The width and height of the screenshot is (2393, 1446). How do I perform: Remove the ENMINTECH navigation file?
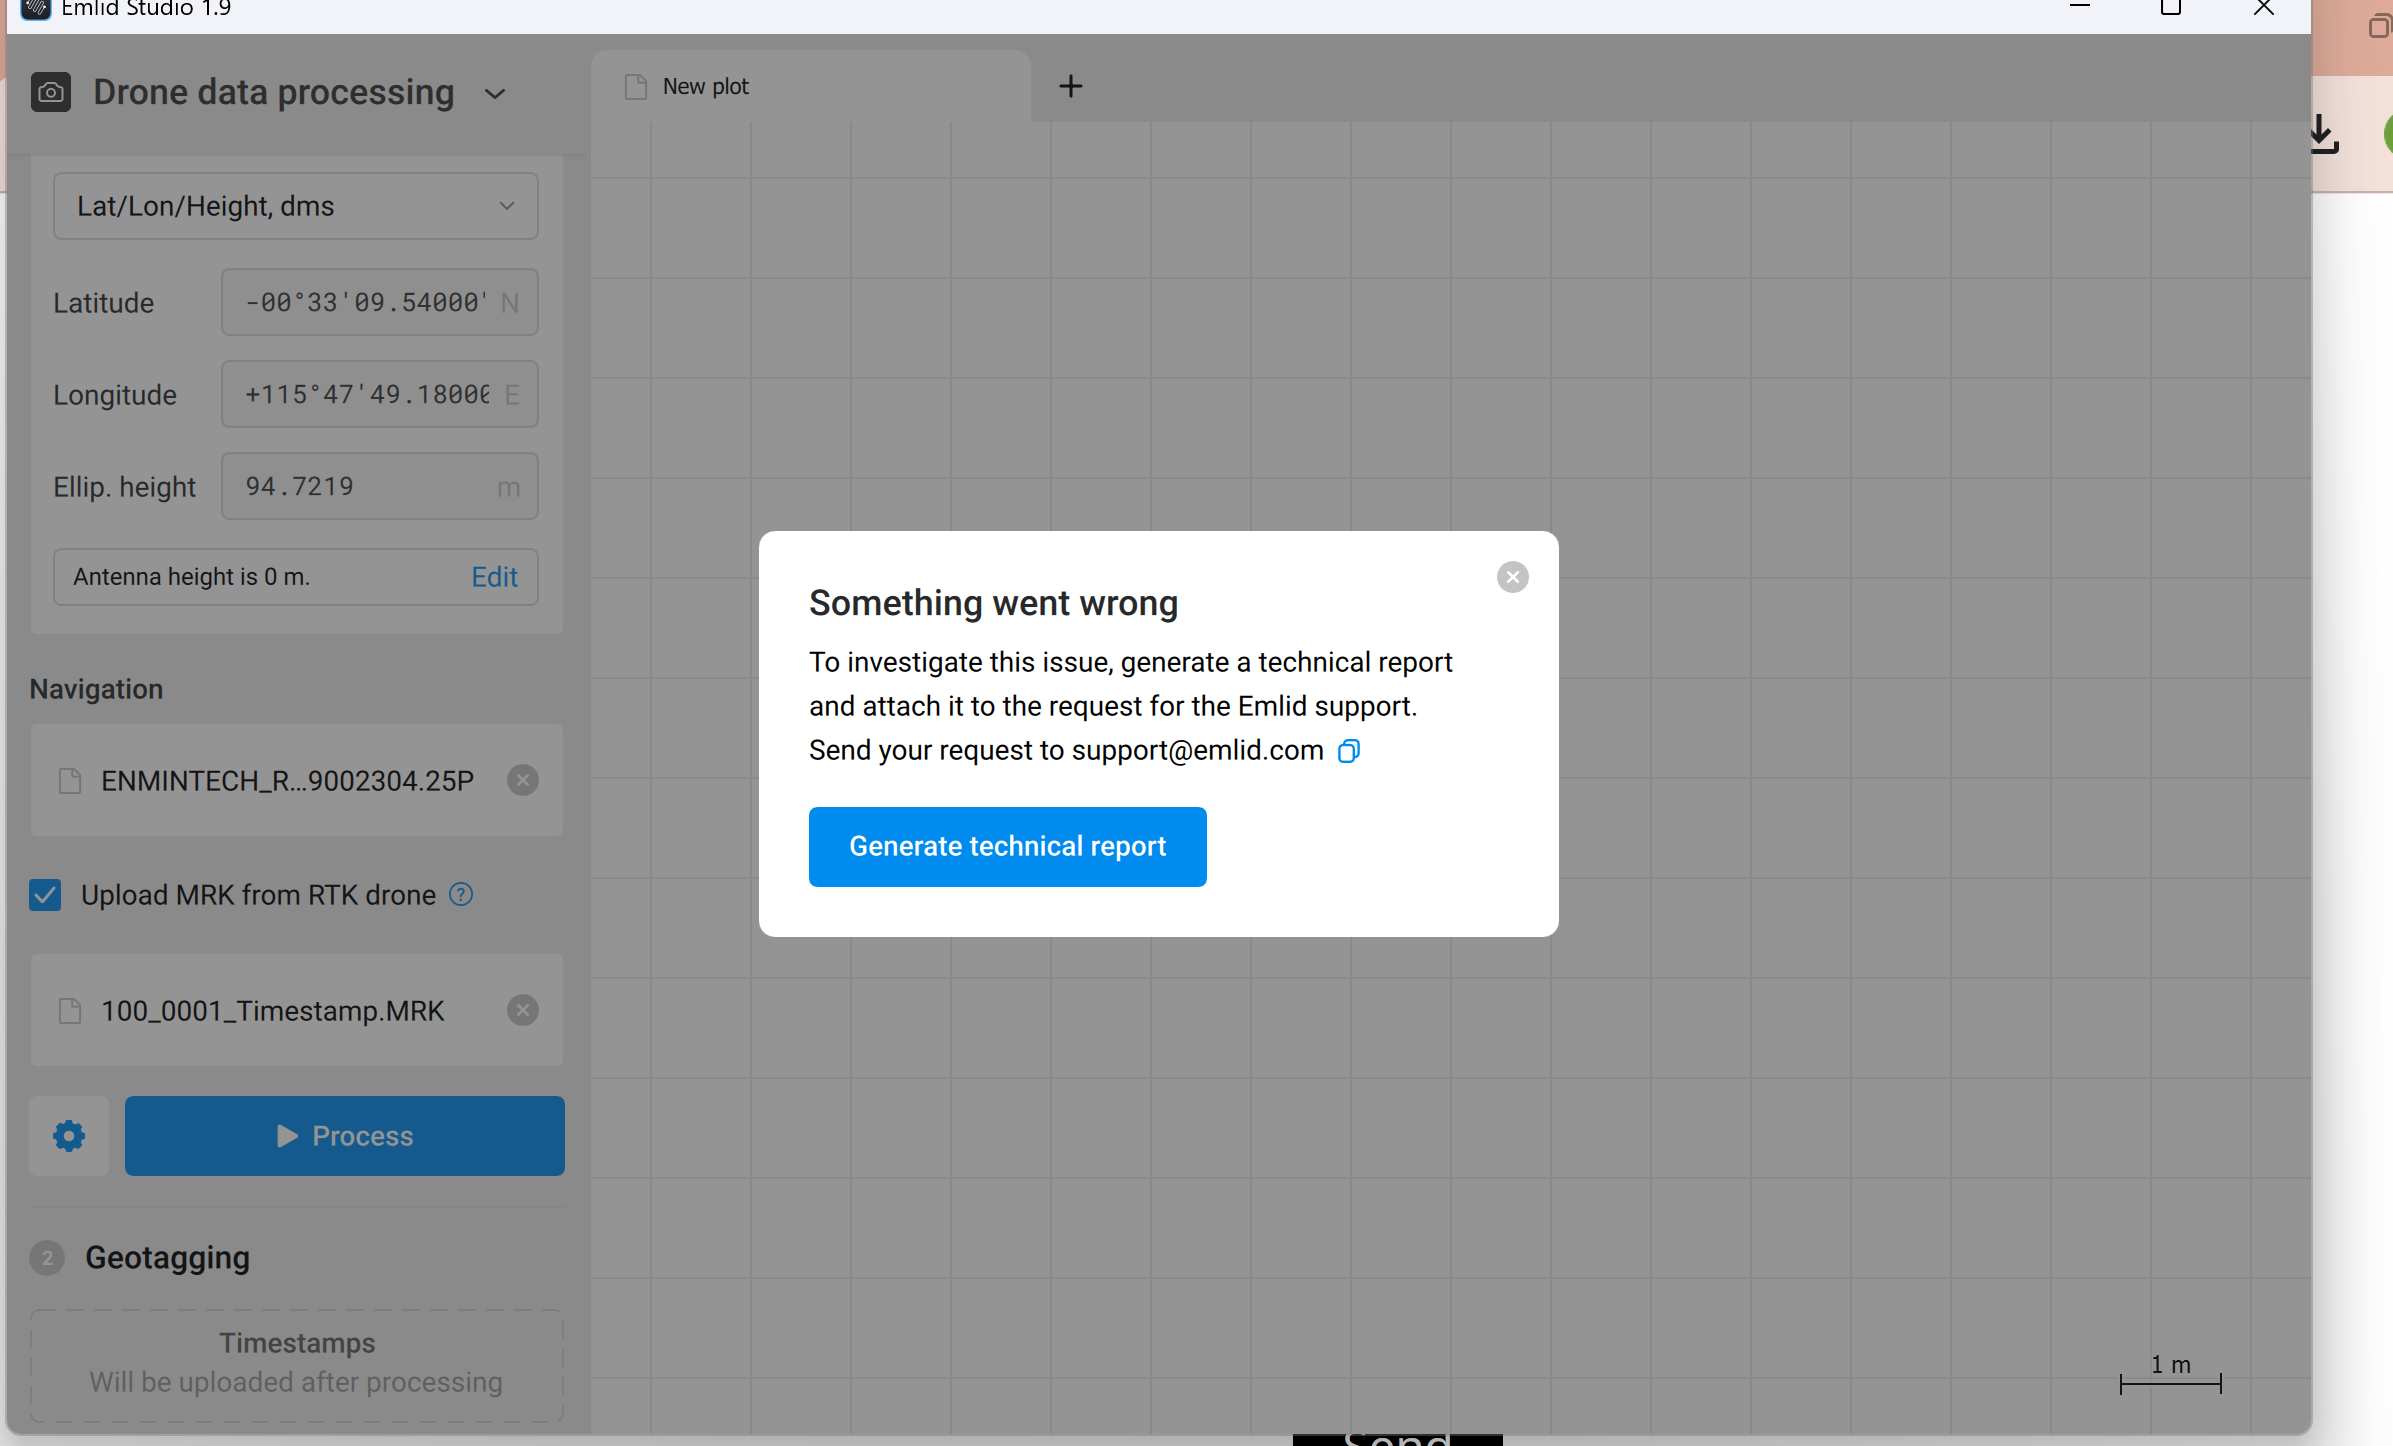[x=522, y=780]
